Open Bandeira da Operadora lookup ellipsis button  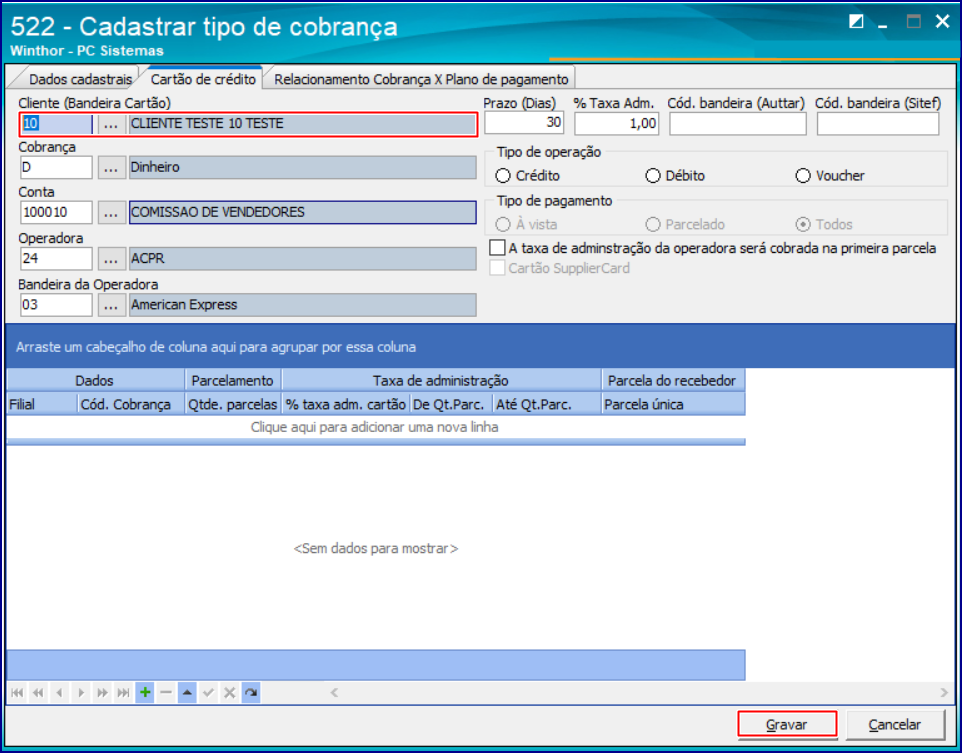(x=111, y=305)
